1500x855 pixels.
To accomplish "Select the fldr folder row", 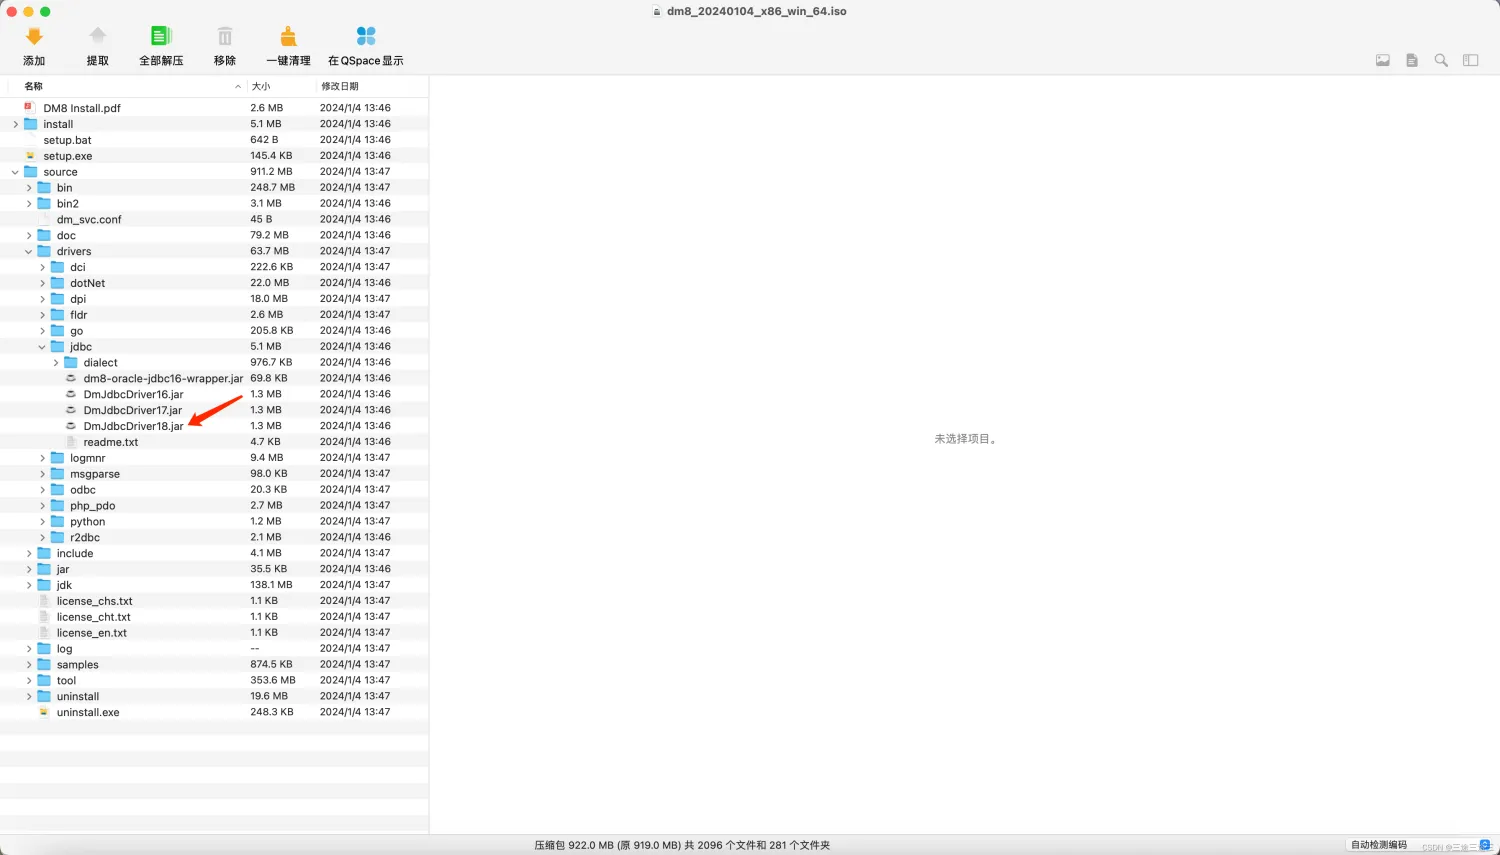I will [214, 315].
